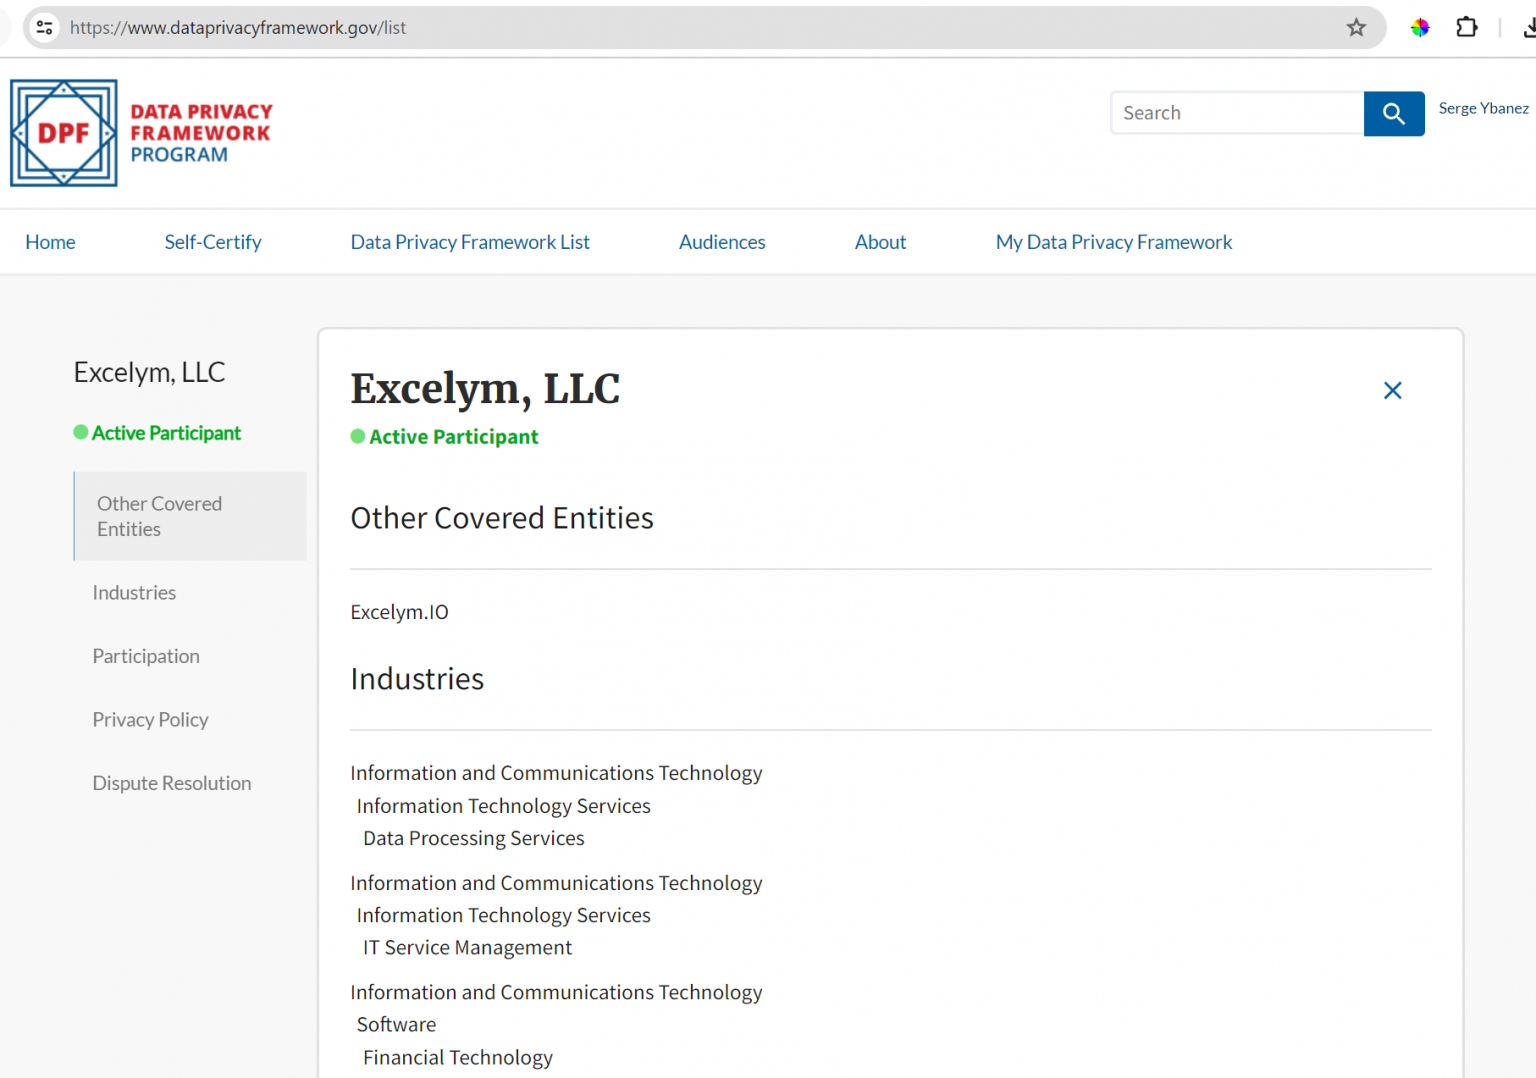This screenshot has height=1078, width=1536.
Task: Open the Self-Certify menu item
Action: click(x=213, y=242)
